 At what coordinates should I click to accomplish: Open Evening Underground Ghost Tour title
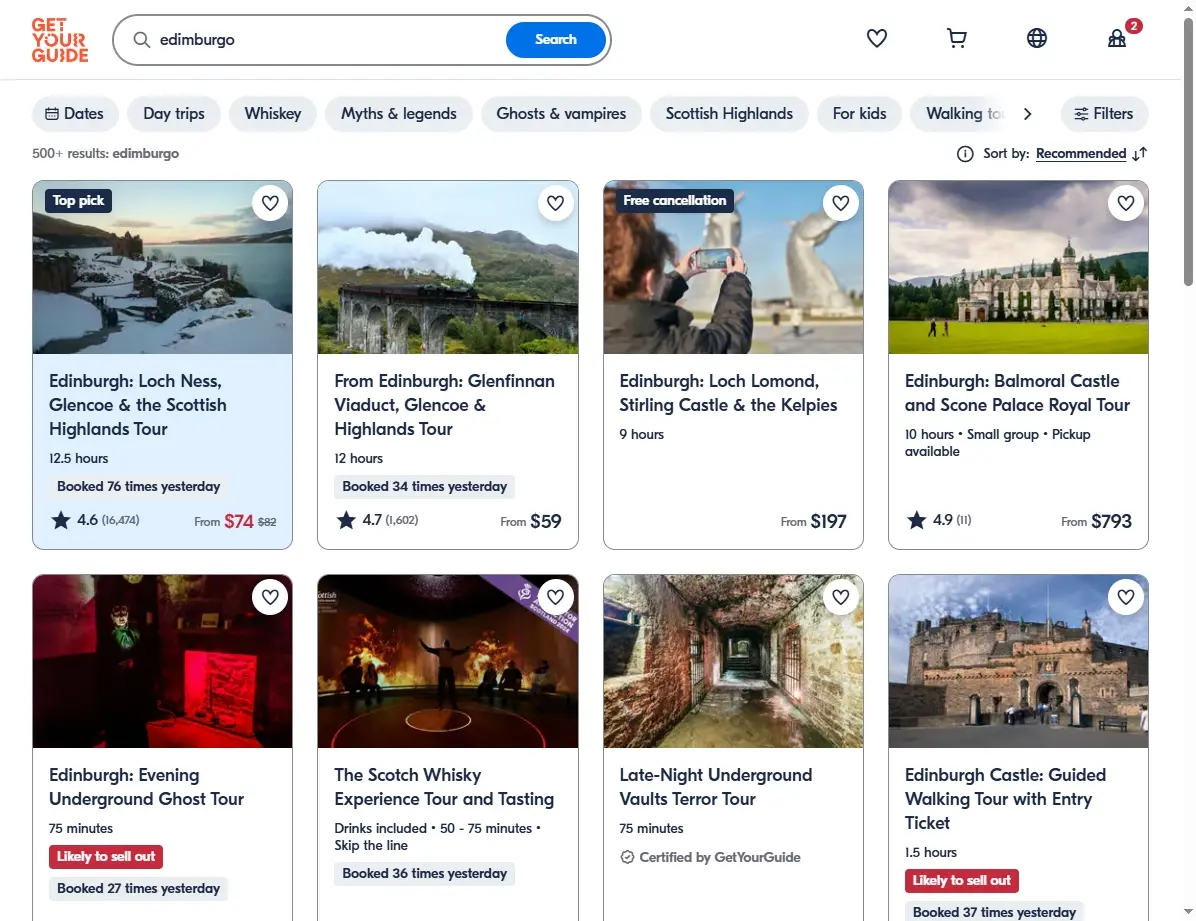tap(146, 787)
